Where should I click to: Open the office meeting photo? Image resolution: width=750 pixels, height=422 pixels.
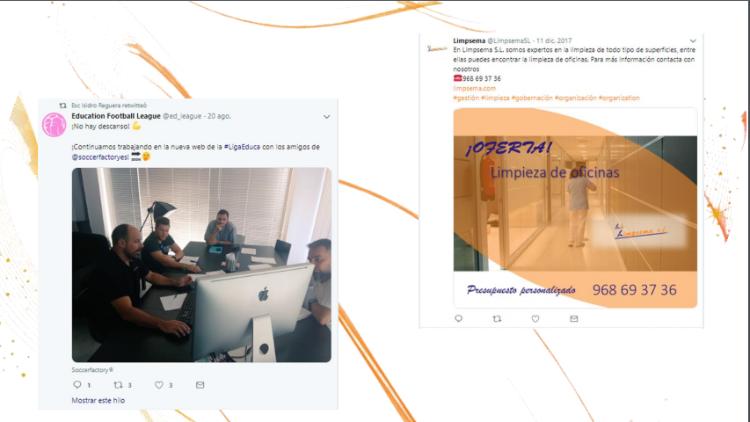(201, 265)
